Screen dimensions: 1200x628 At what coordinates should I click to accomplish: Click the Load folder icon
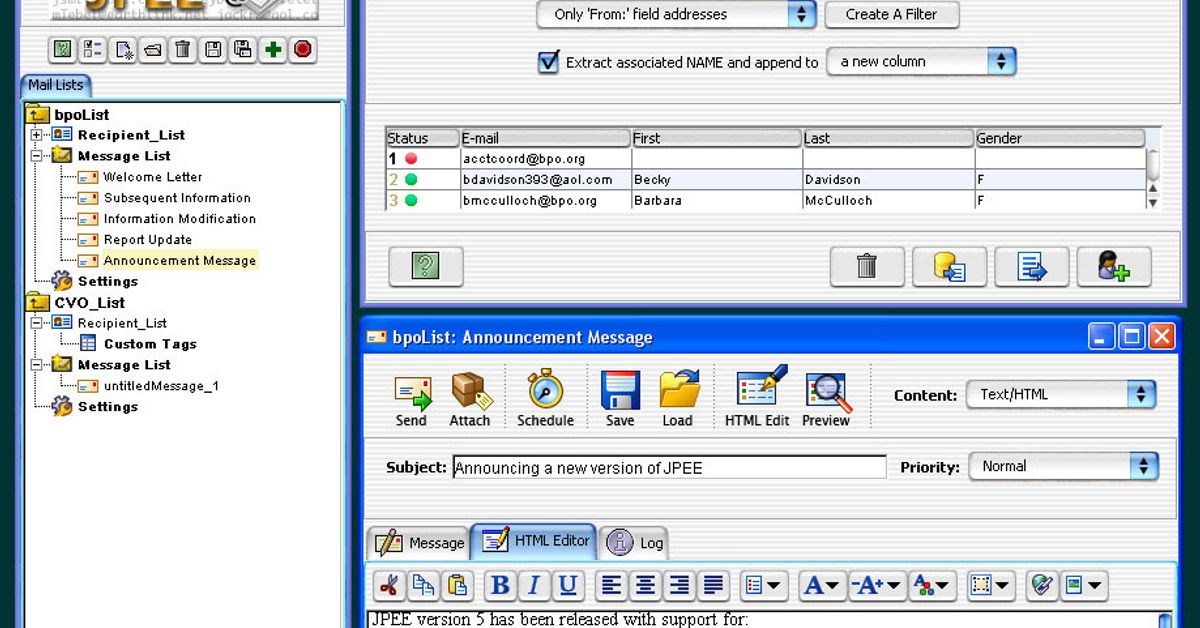678,399
